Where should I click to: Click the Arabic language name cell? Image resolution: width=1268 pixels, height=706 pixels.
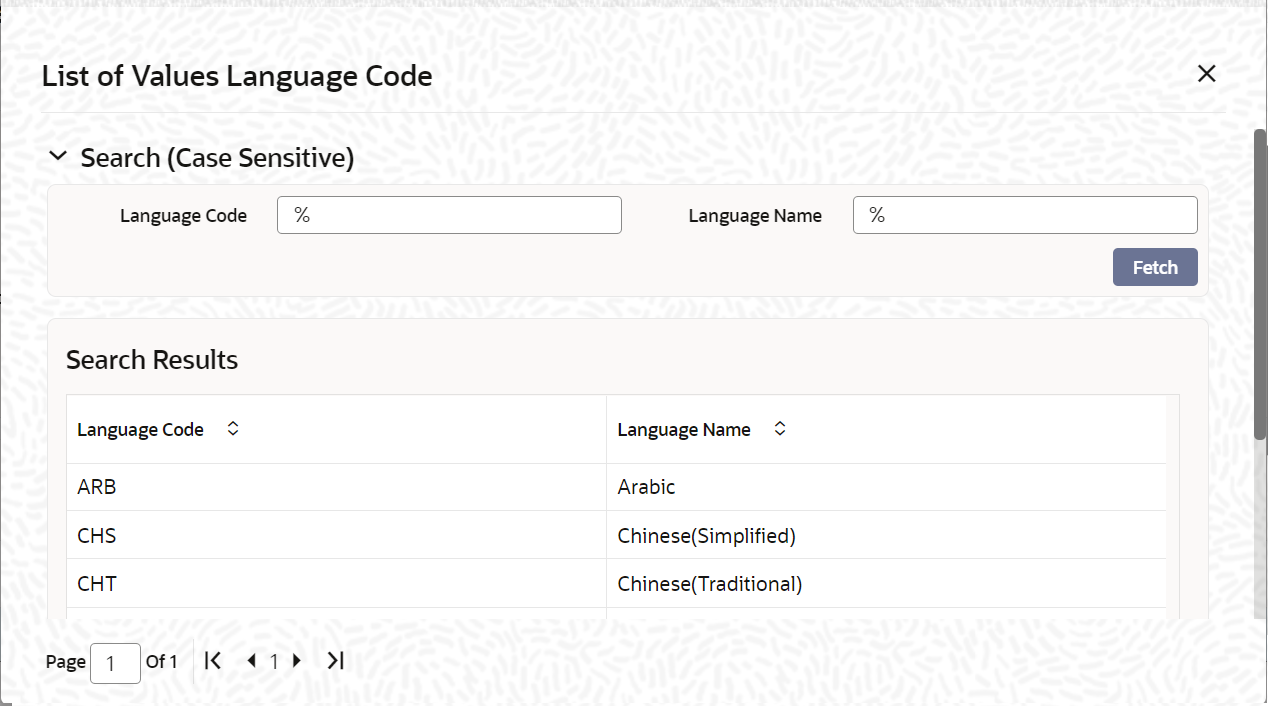(x=646, y=487)
